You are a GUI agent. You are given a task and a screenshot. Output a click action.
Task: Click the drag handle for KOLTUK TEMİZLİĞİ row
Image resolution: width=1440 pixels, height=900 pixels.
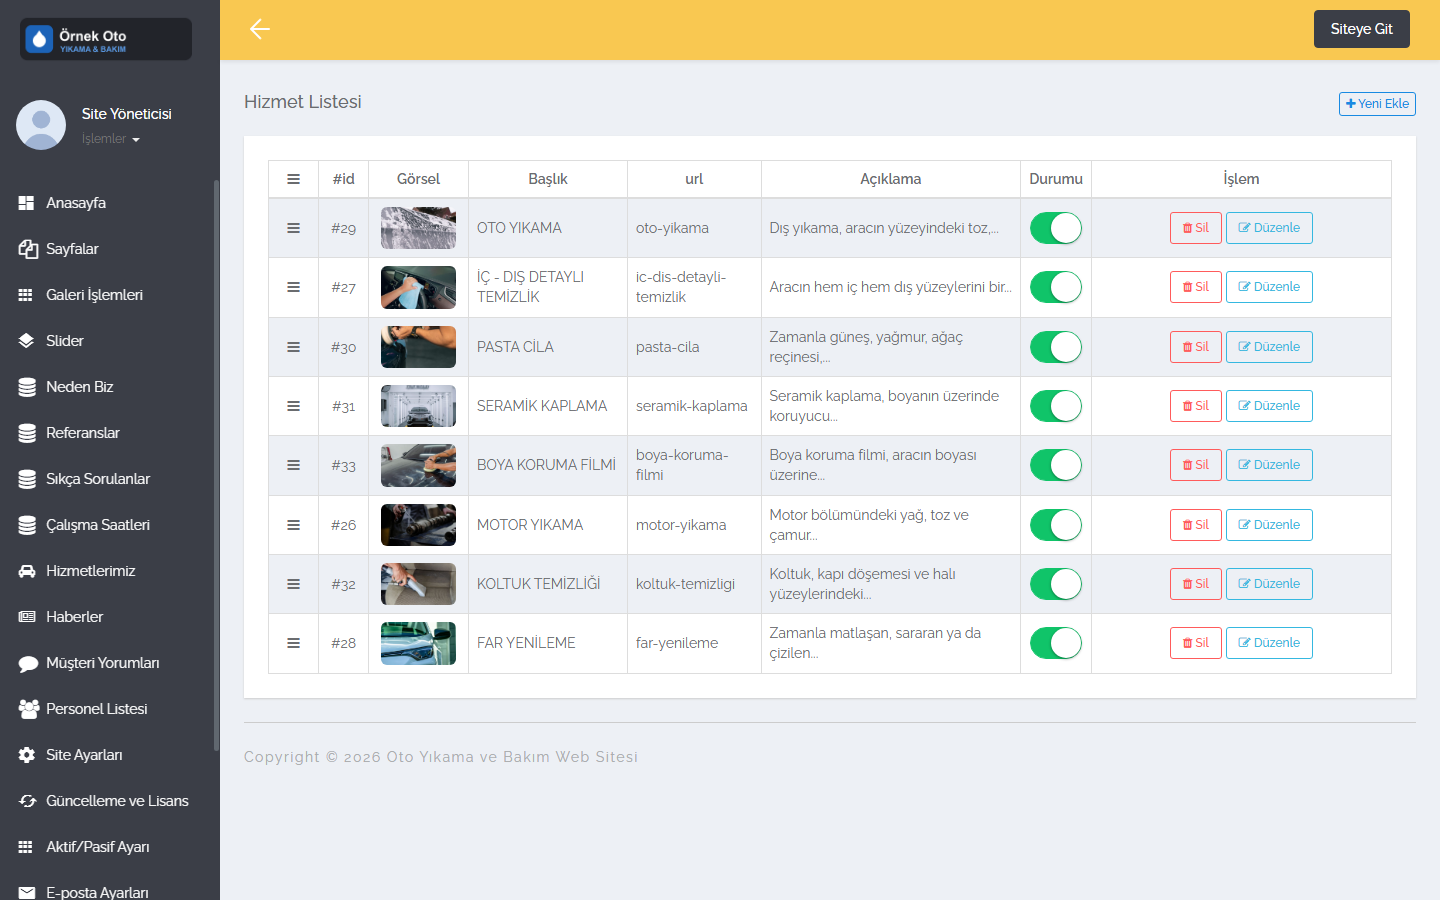tap(293, 584)
